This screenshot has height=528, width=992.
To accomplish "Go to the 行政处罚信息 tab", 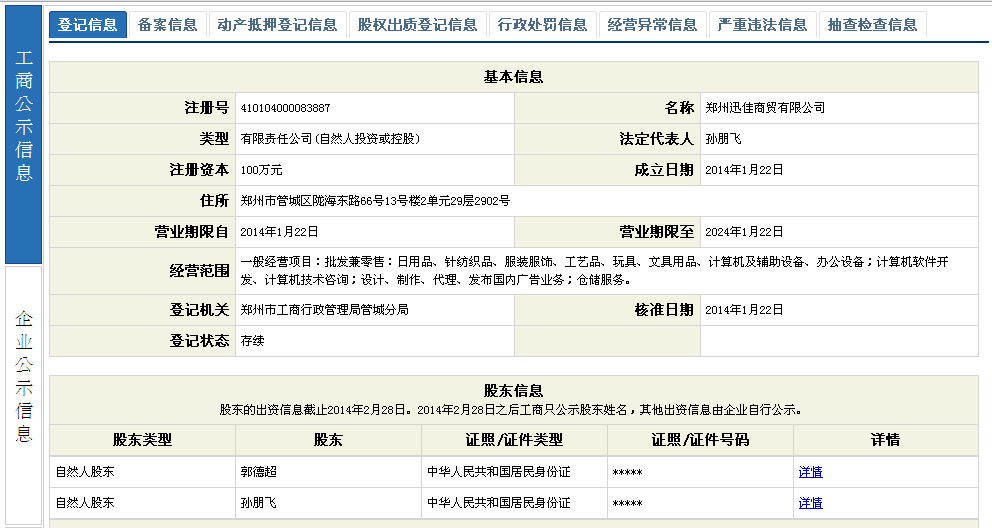I will point(542,25).
